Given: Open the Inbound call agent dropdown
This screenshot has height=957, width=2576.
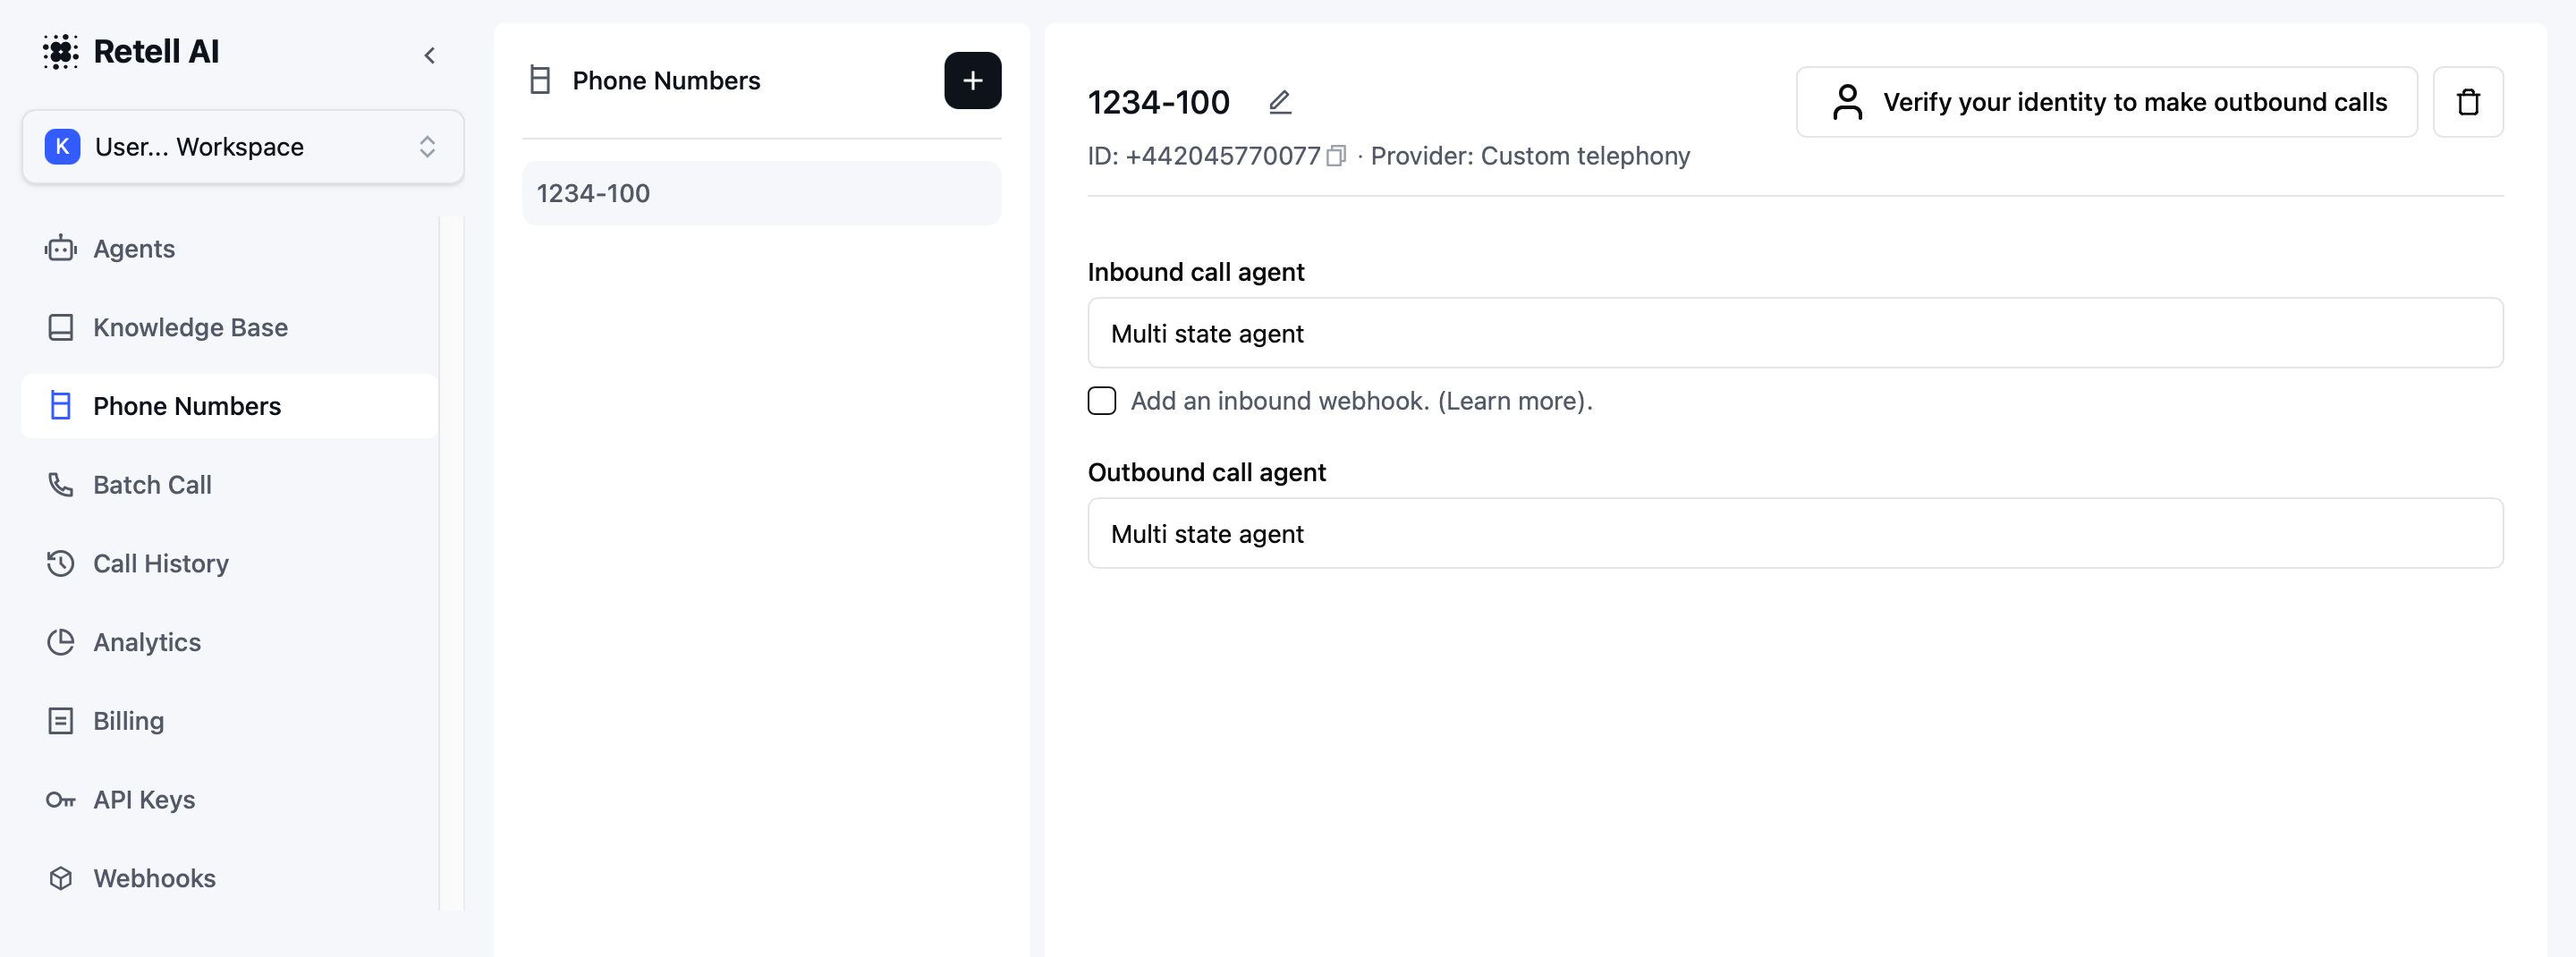Looking at the screenshot, I should 1794,333.
